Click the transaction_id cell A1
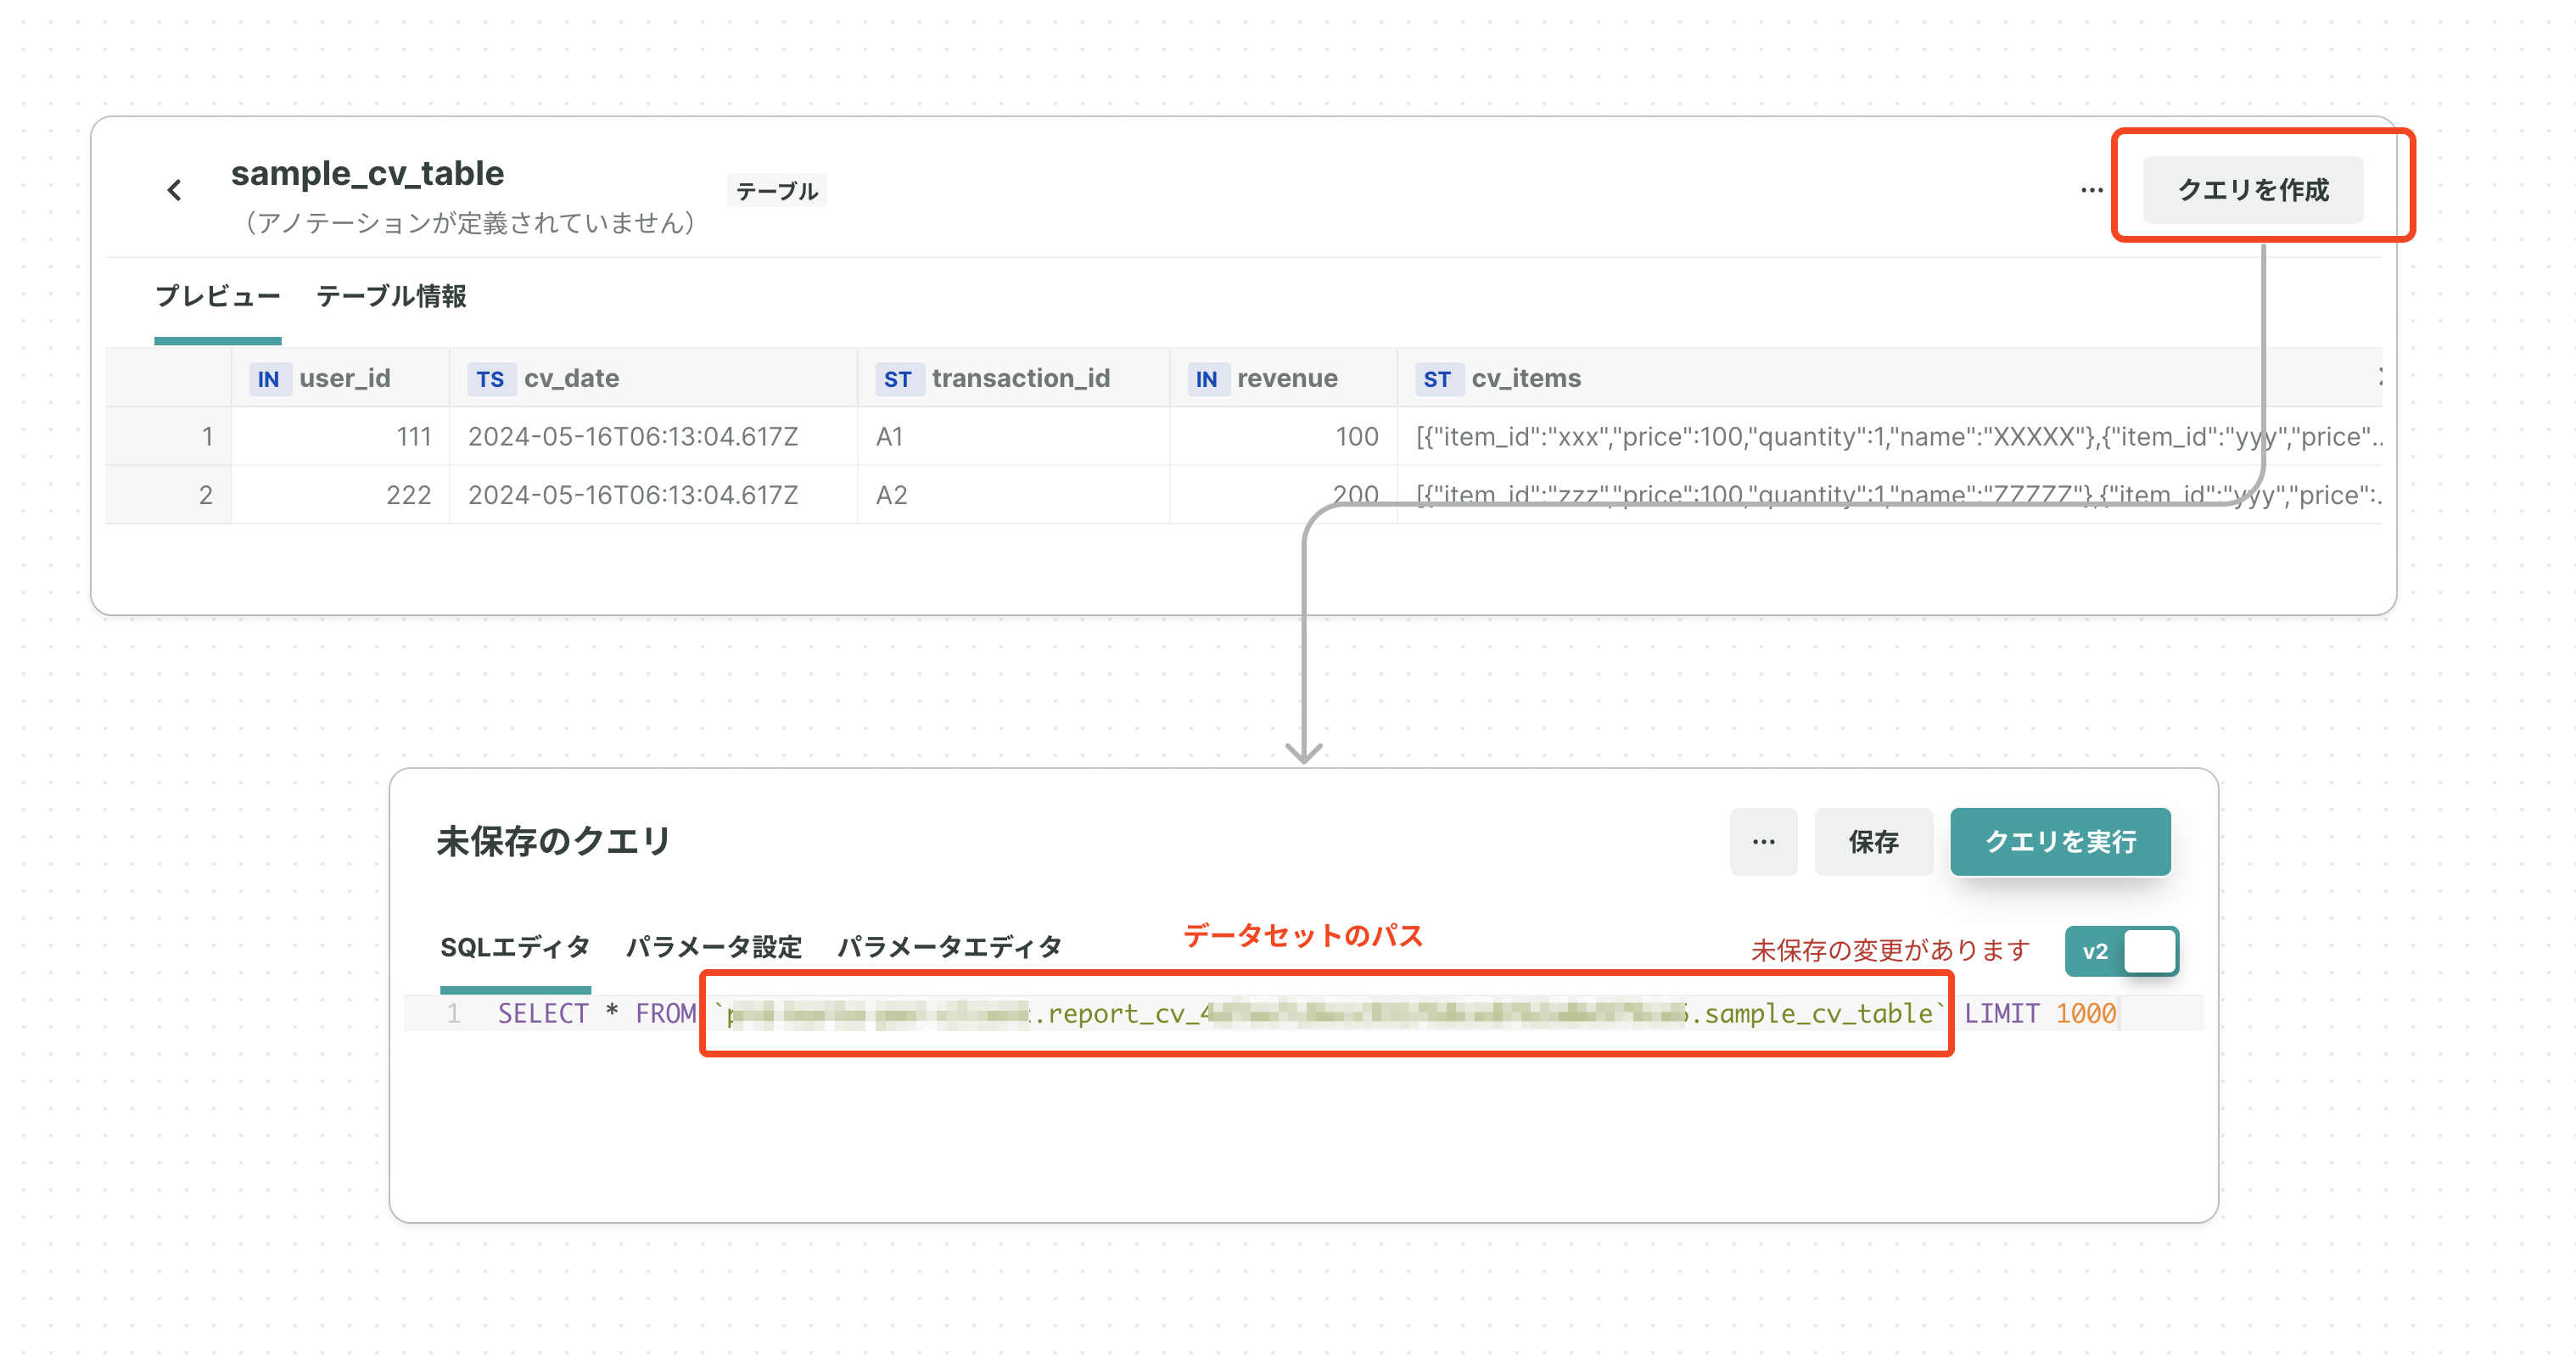Viewport: 2576px width, 1368px height. tap(1014, 436)
